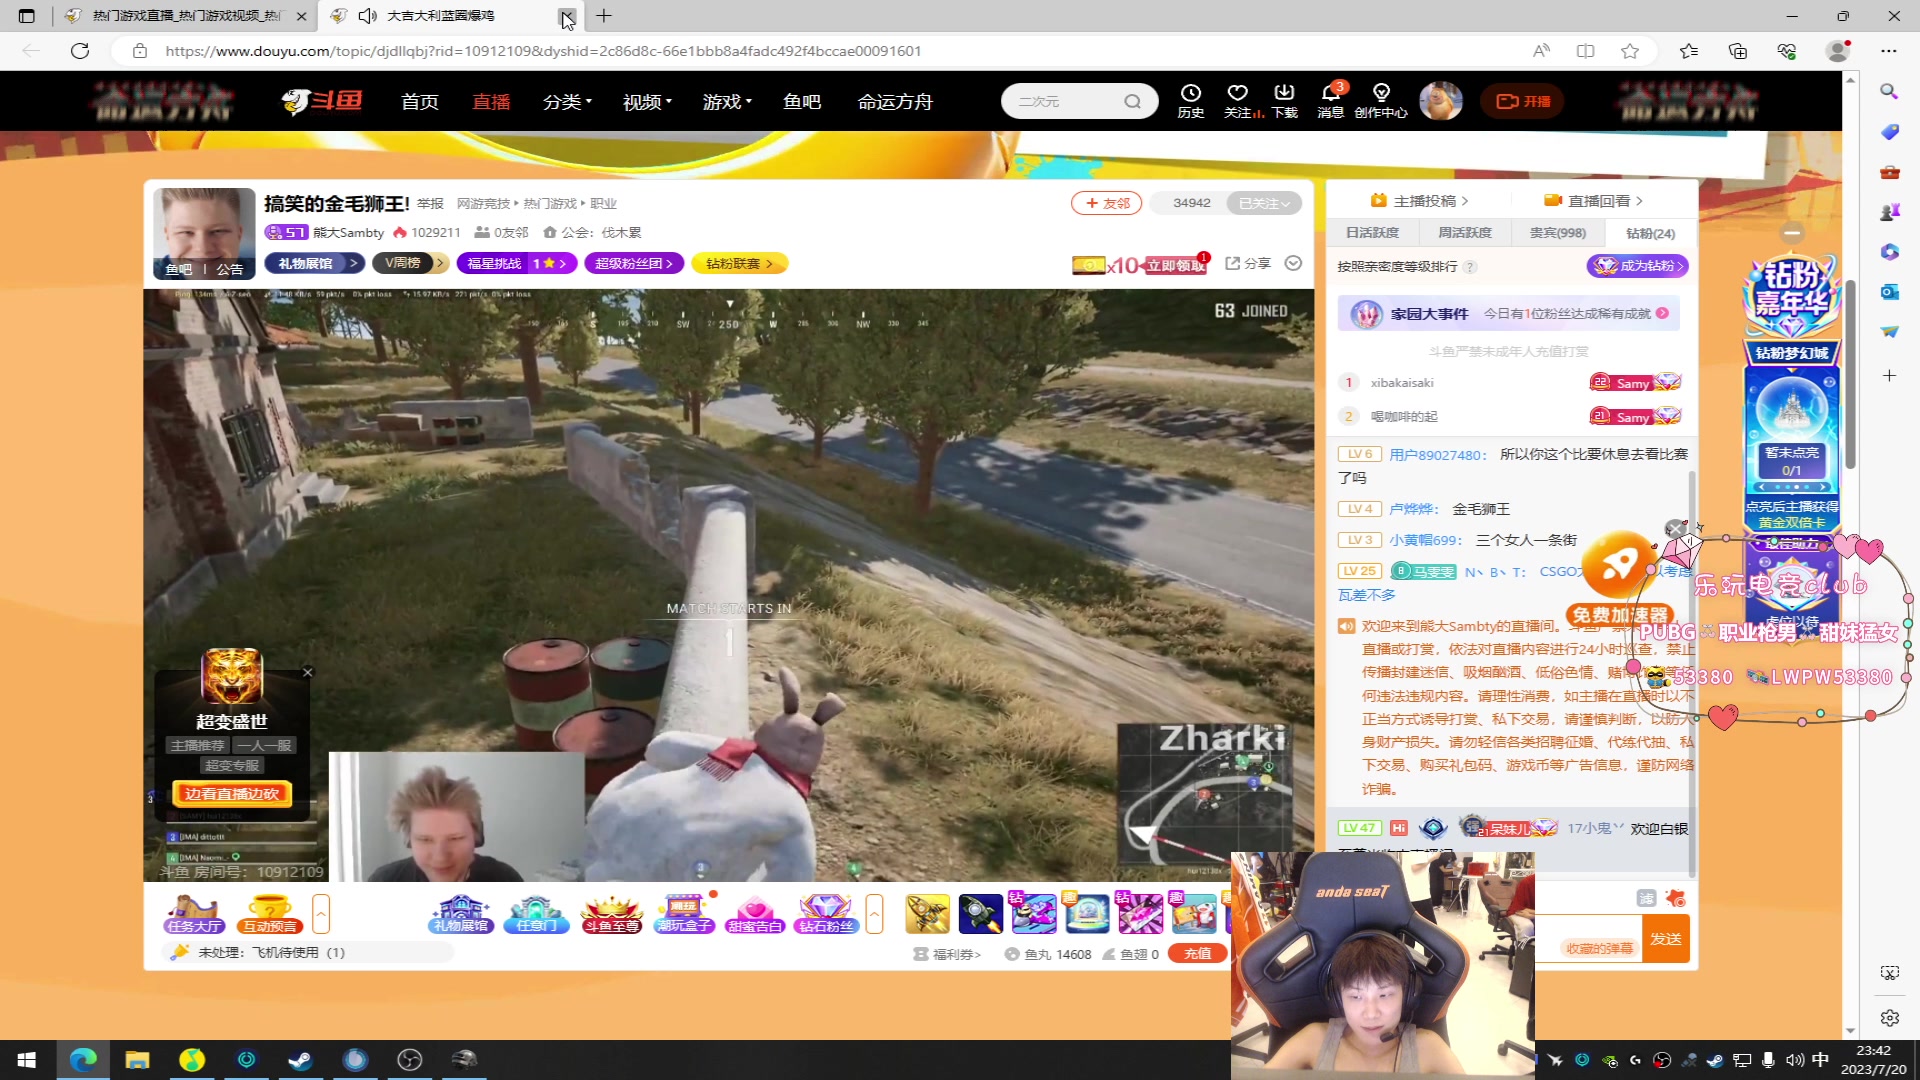Open 直播回看 link

[x=1594, y=201]
